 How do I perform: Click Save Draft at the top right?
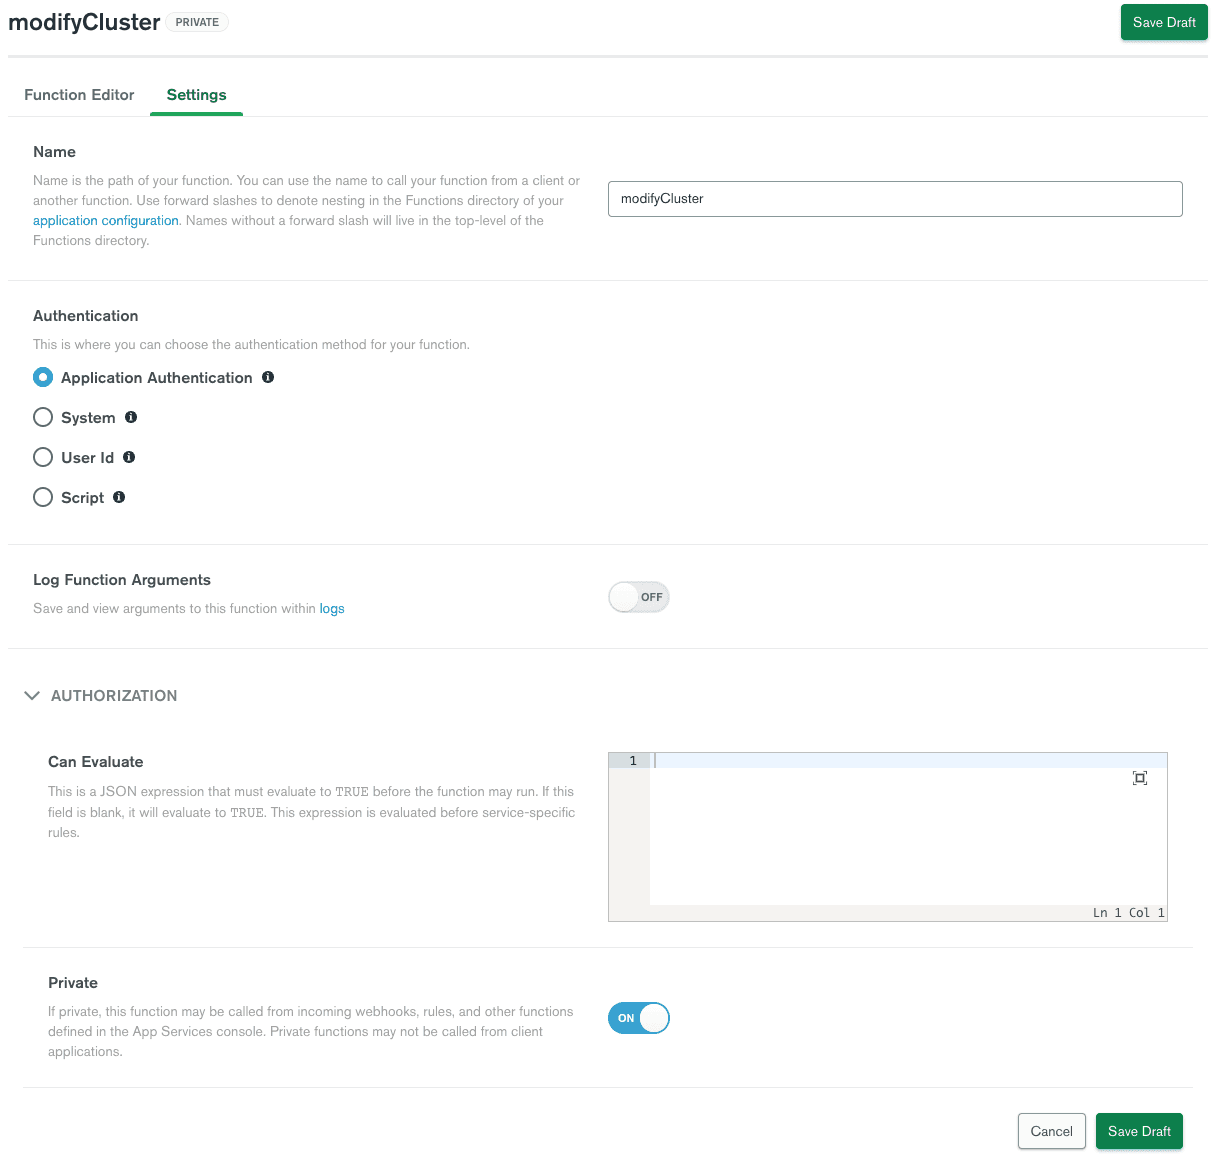[1163, 22]
